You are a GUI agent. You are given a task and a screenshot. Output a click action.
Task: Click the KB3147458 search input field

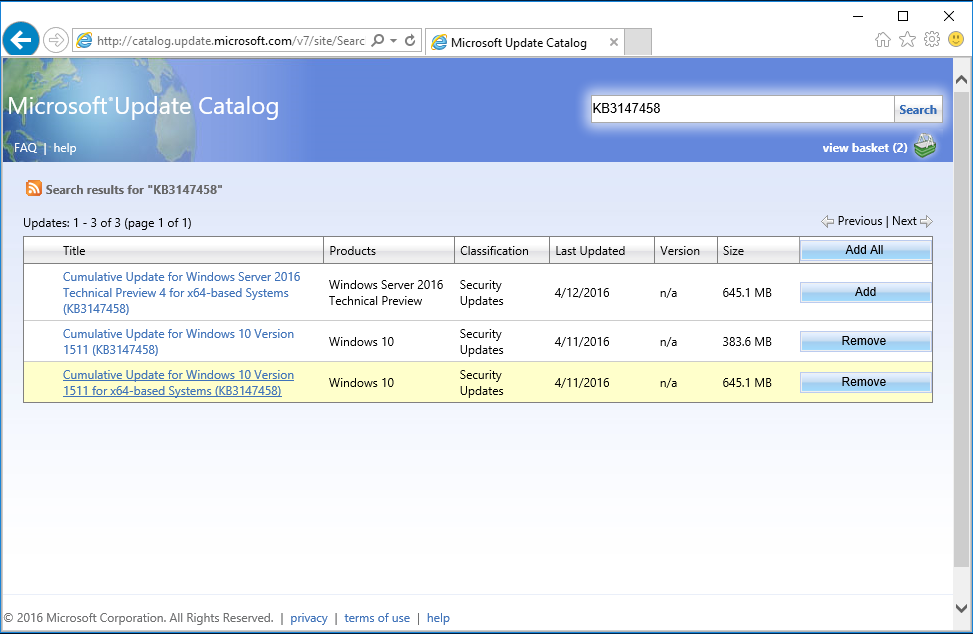click(741, 109)
